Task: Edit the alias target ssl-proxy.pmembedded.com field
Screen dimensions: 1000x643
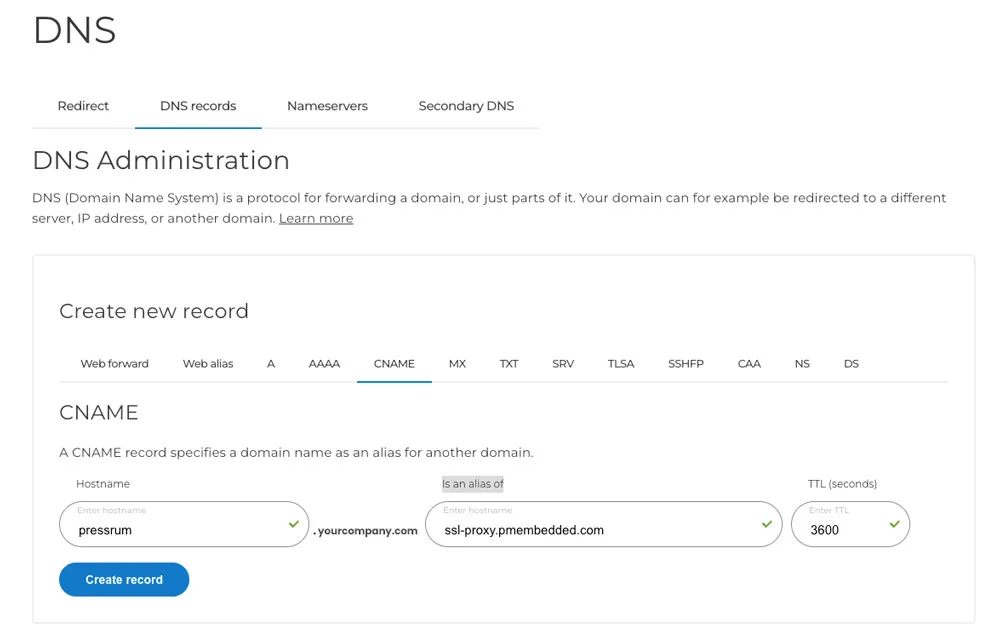Action: tap(595, 530)
